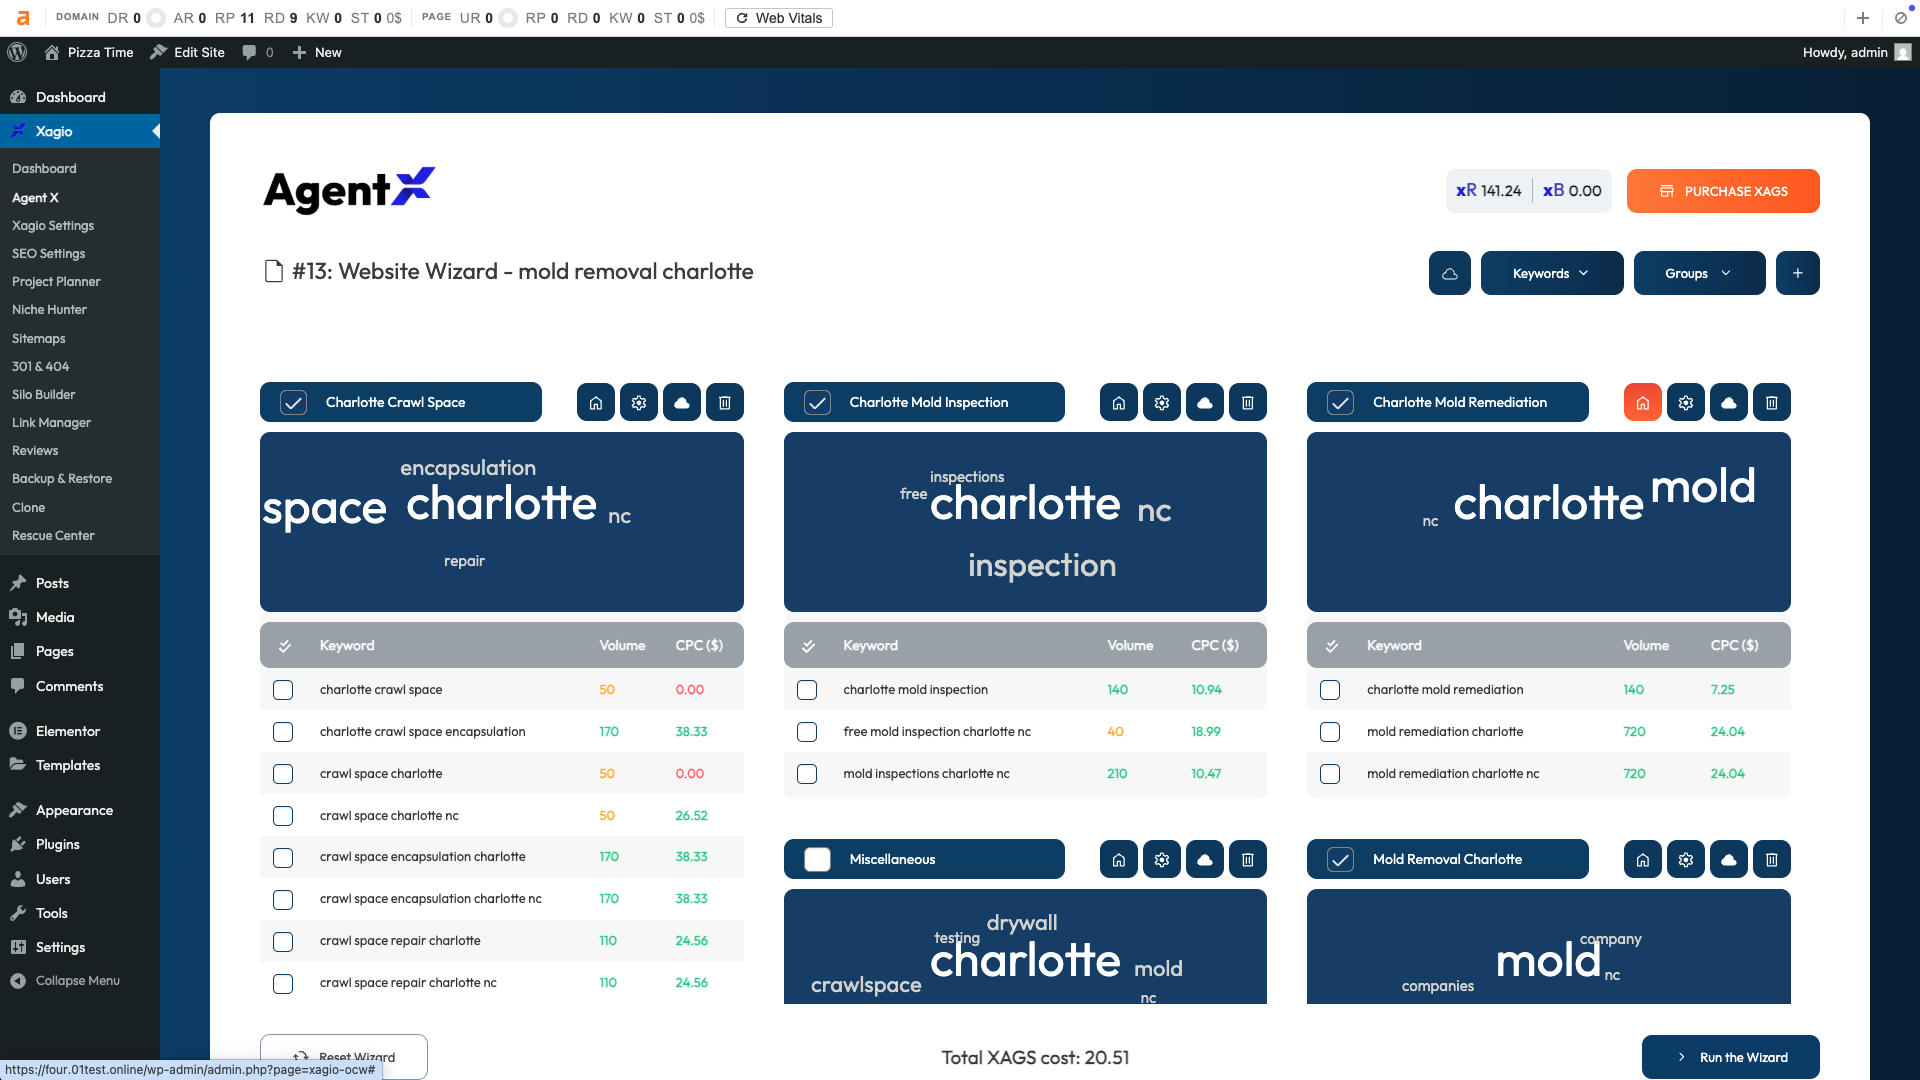Open the Plugins admin menu
The image size is (1920, 1080).
(x=58, y=844)
